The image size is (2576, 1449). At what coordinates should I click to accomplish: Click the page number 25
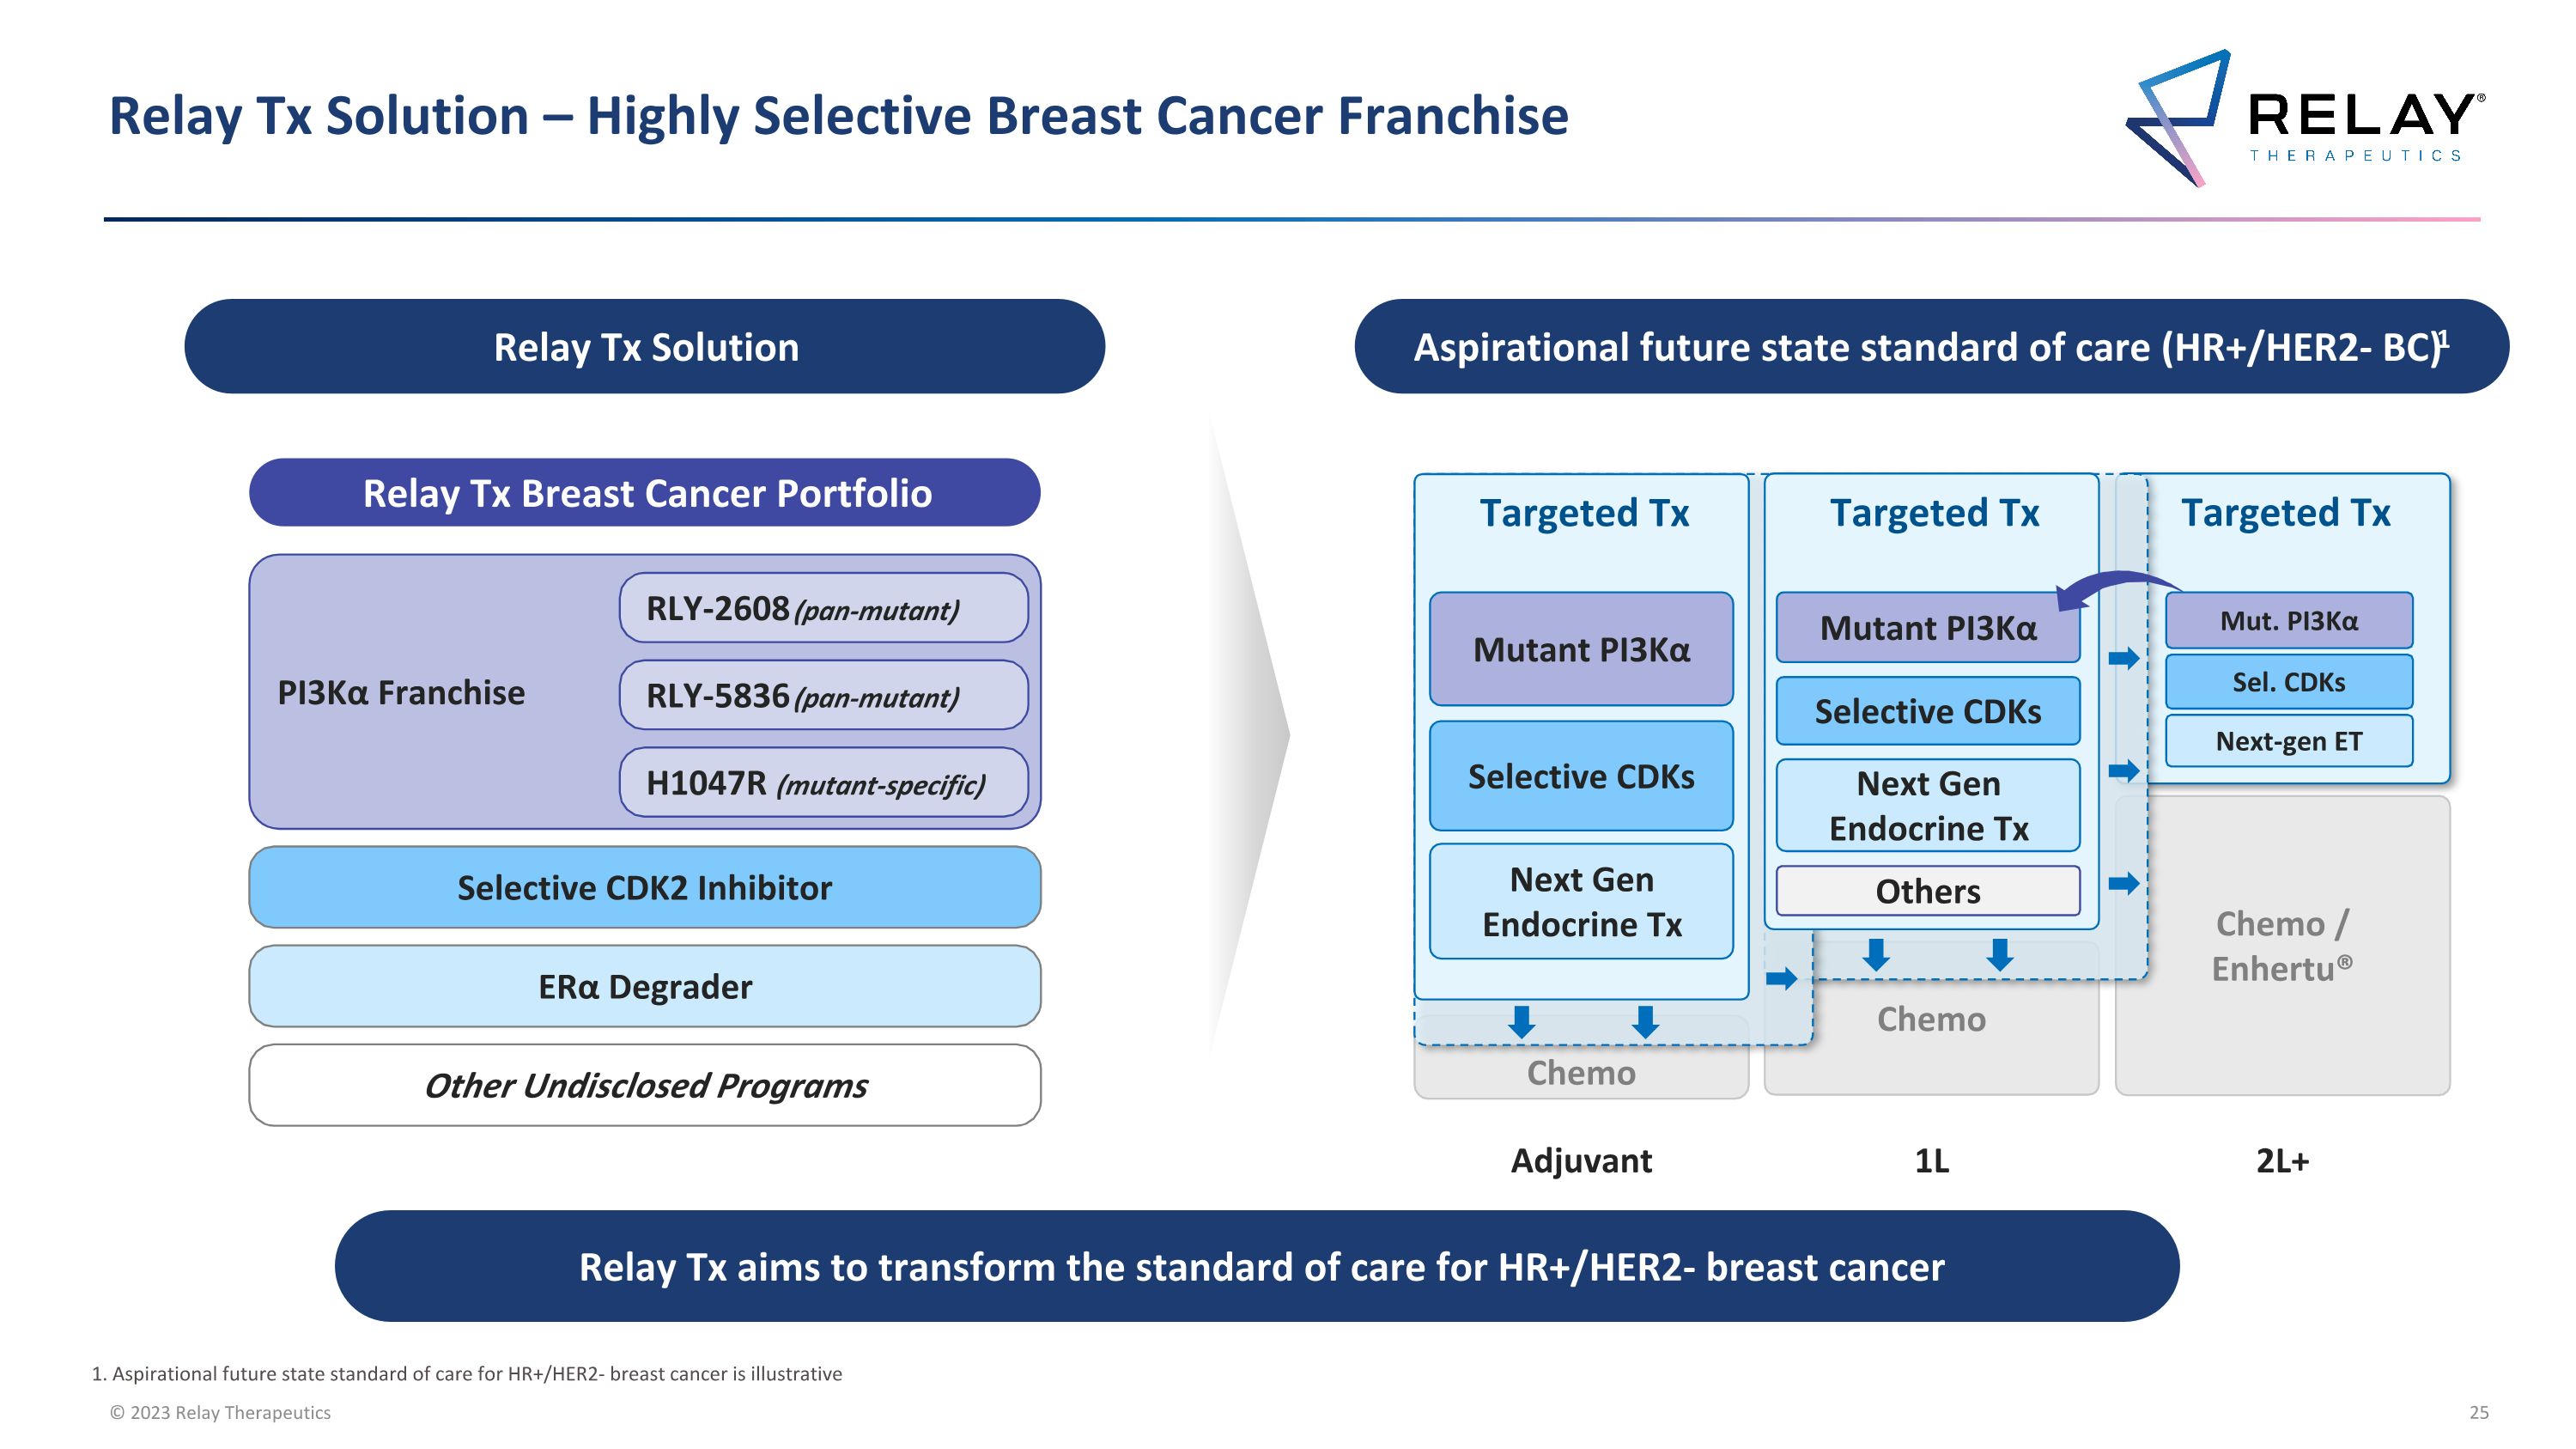[2478, 1412]
